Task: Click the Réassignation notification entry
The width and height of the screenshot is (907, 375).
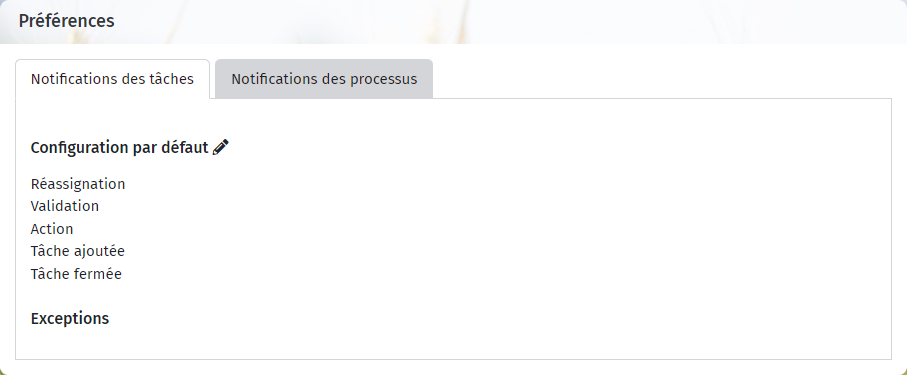Action: pos(78,184)
